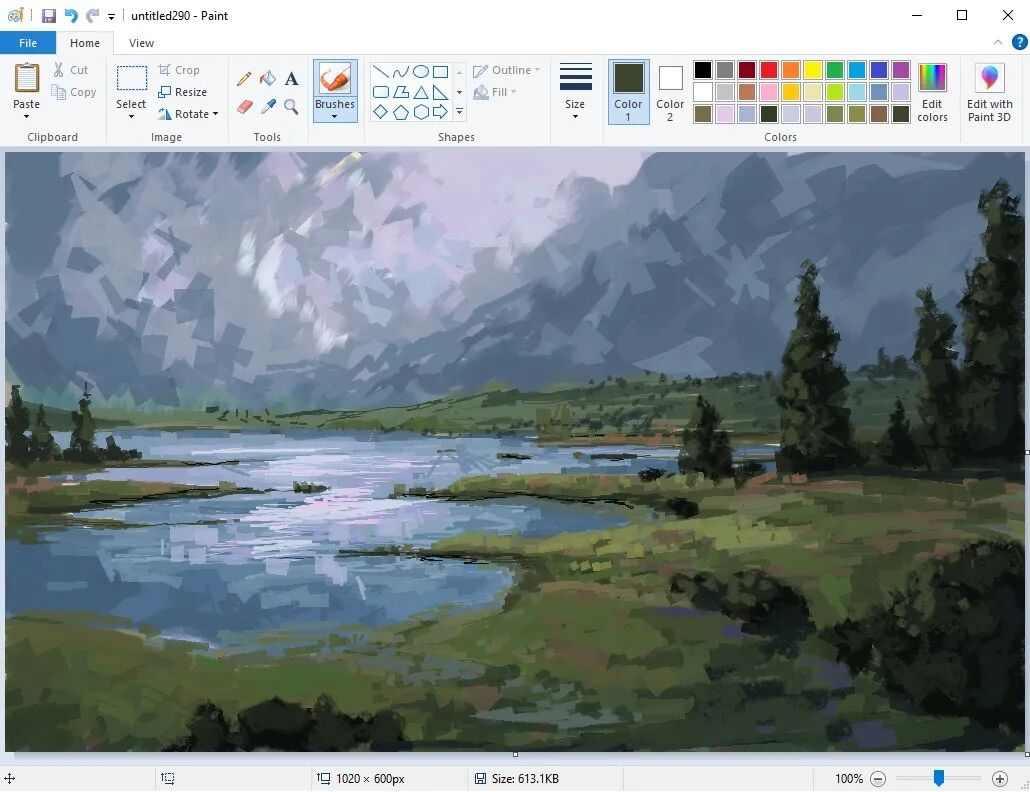Select the Pencil tool

244,79
